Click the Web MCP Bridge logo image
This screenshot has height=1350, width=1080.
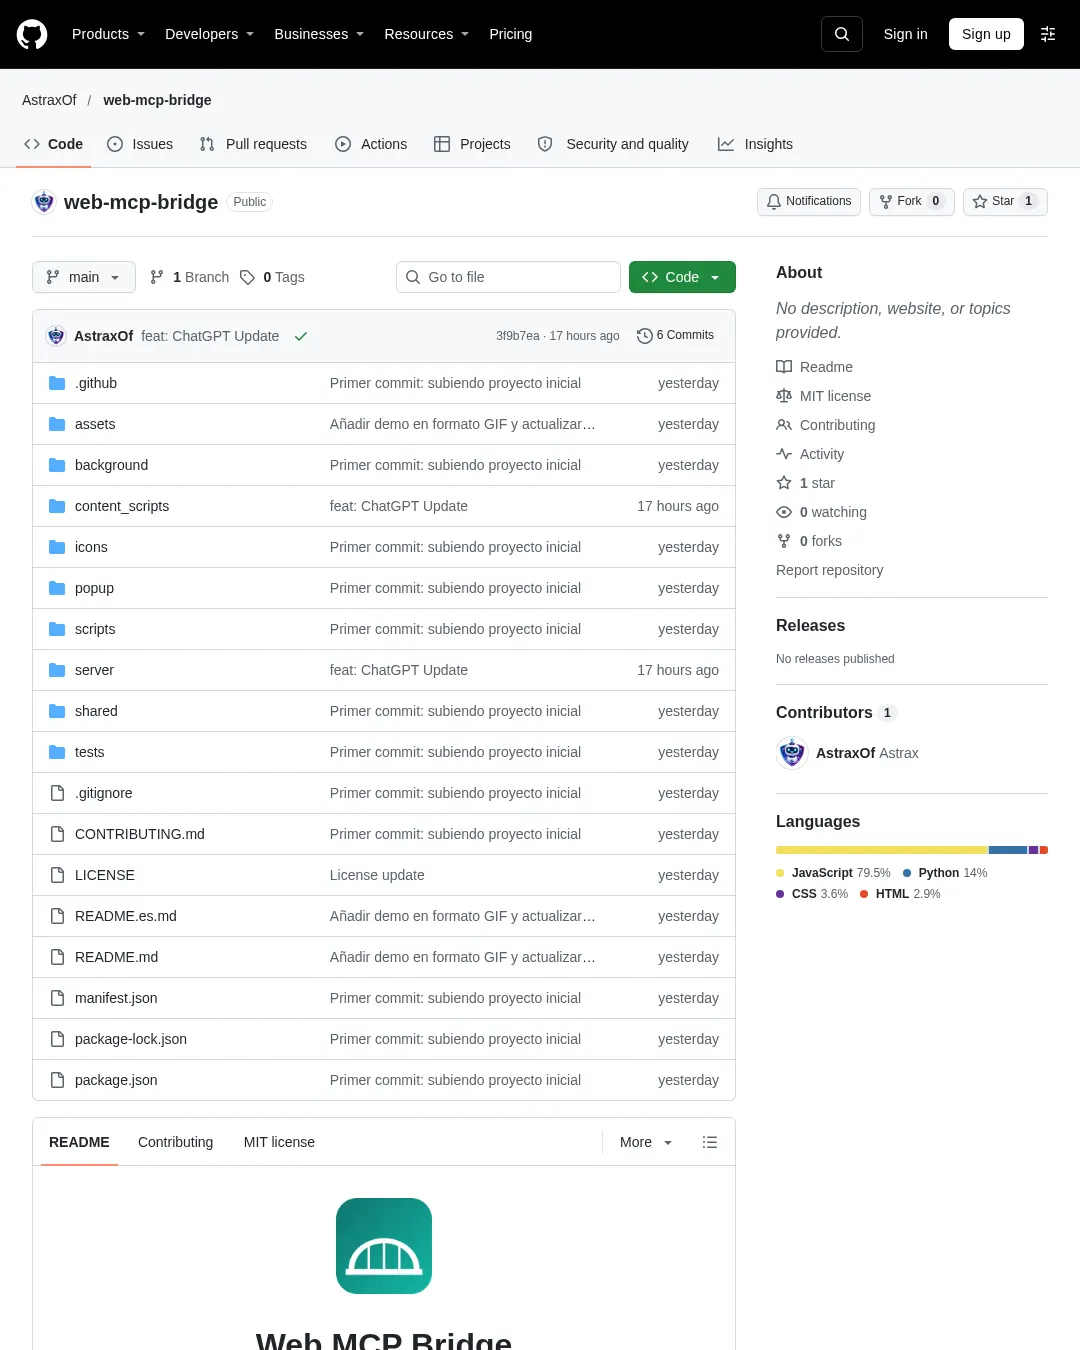(384, 1246)
